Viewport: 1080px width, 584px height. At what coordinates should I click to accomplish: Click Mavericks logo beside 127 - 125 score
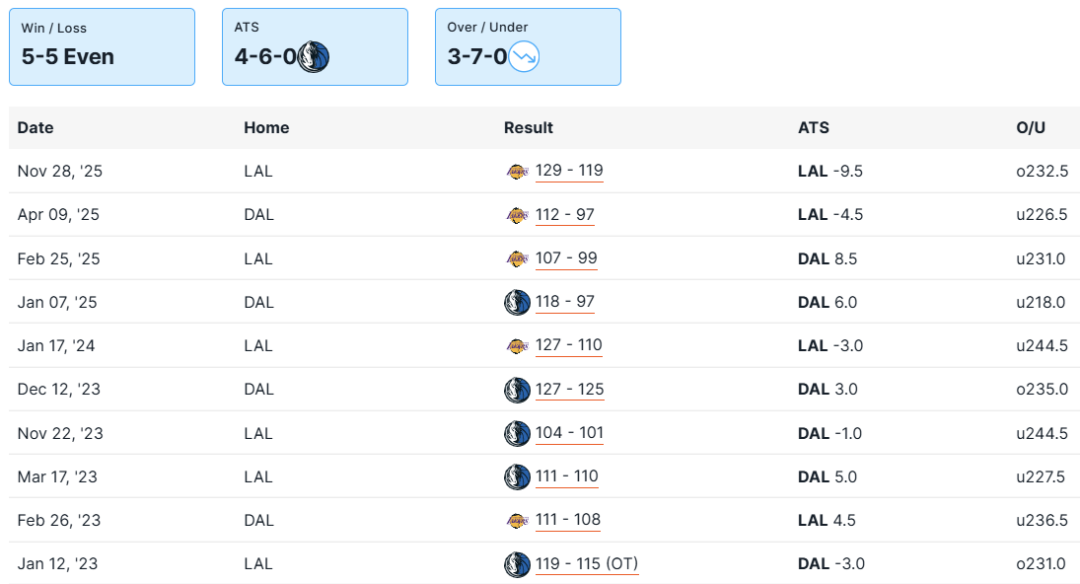(x=517, y=390)
